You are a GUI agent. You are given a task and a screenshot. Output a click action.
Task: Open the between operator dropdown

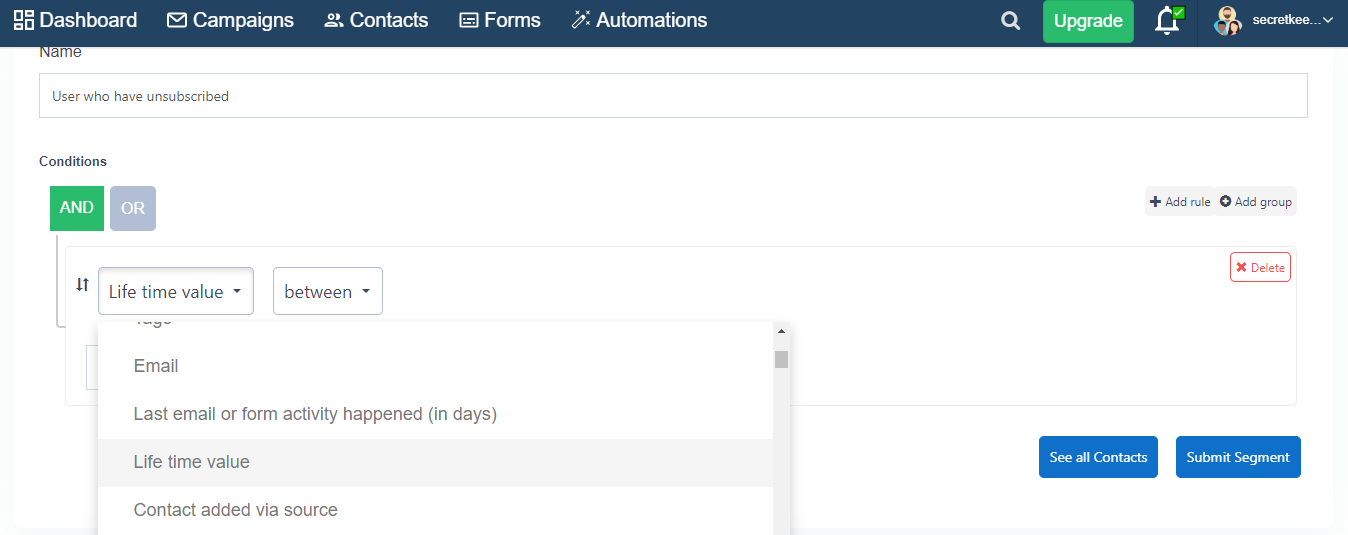point(327,292)
